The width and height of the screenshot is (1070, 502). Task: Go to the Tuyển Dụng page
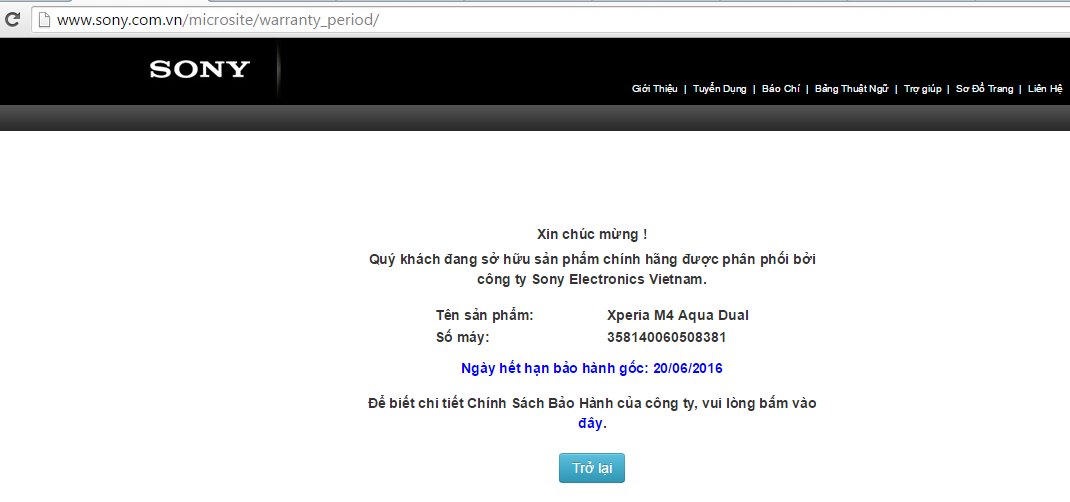pyautogui.click(x=720, y=89)
